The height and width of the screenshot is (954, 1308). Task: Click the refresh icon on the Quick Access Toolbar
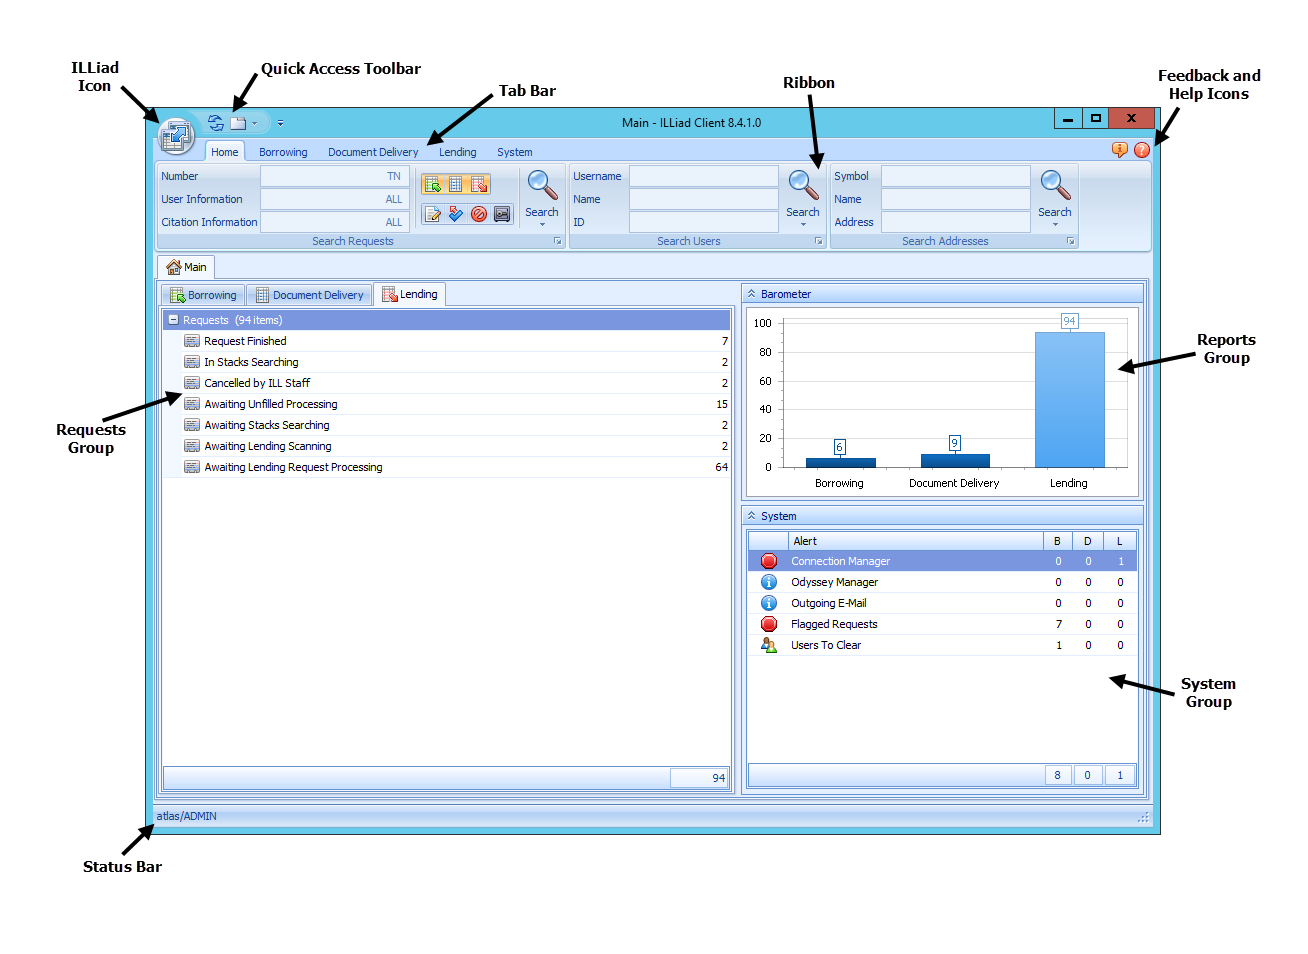(x=215, y=122)
